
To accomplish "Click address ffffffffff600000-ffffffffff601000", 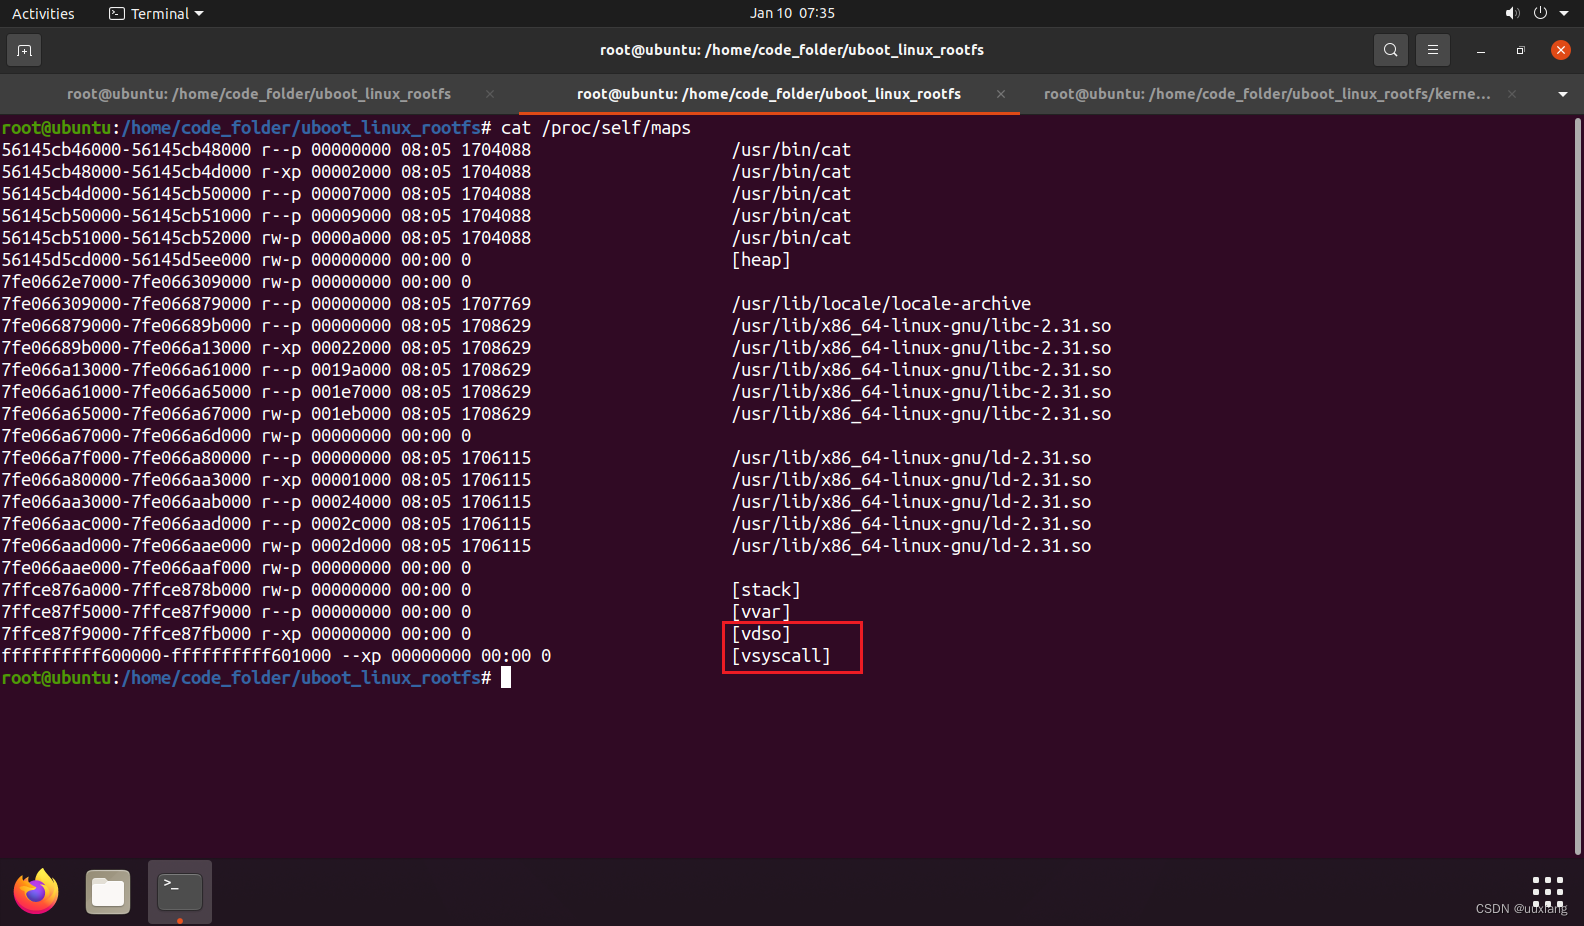I will [166, 656].
